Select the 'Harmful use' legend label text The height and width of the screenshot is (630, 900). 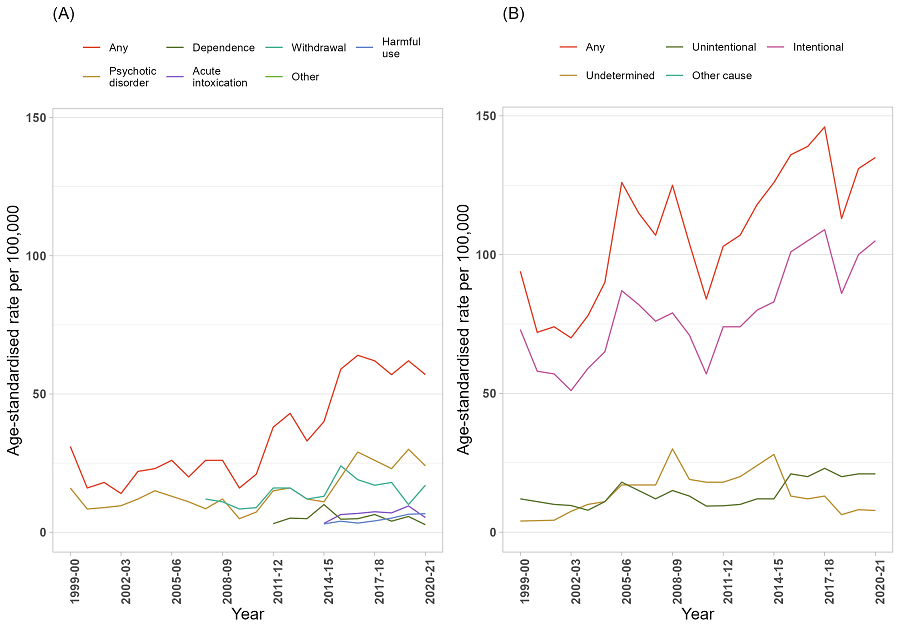pos(401,48)
